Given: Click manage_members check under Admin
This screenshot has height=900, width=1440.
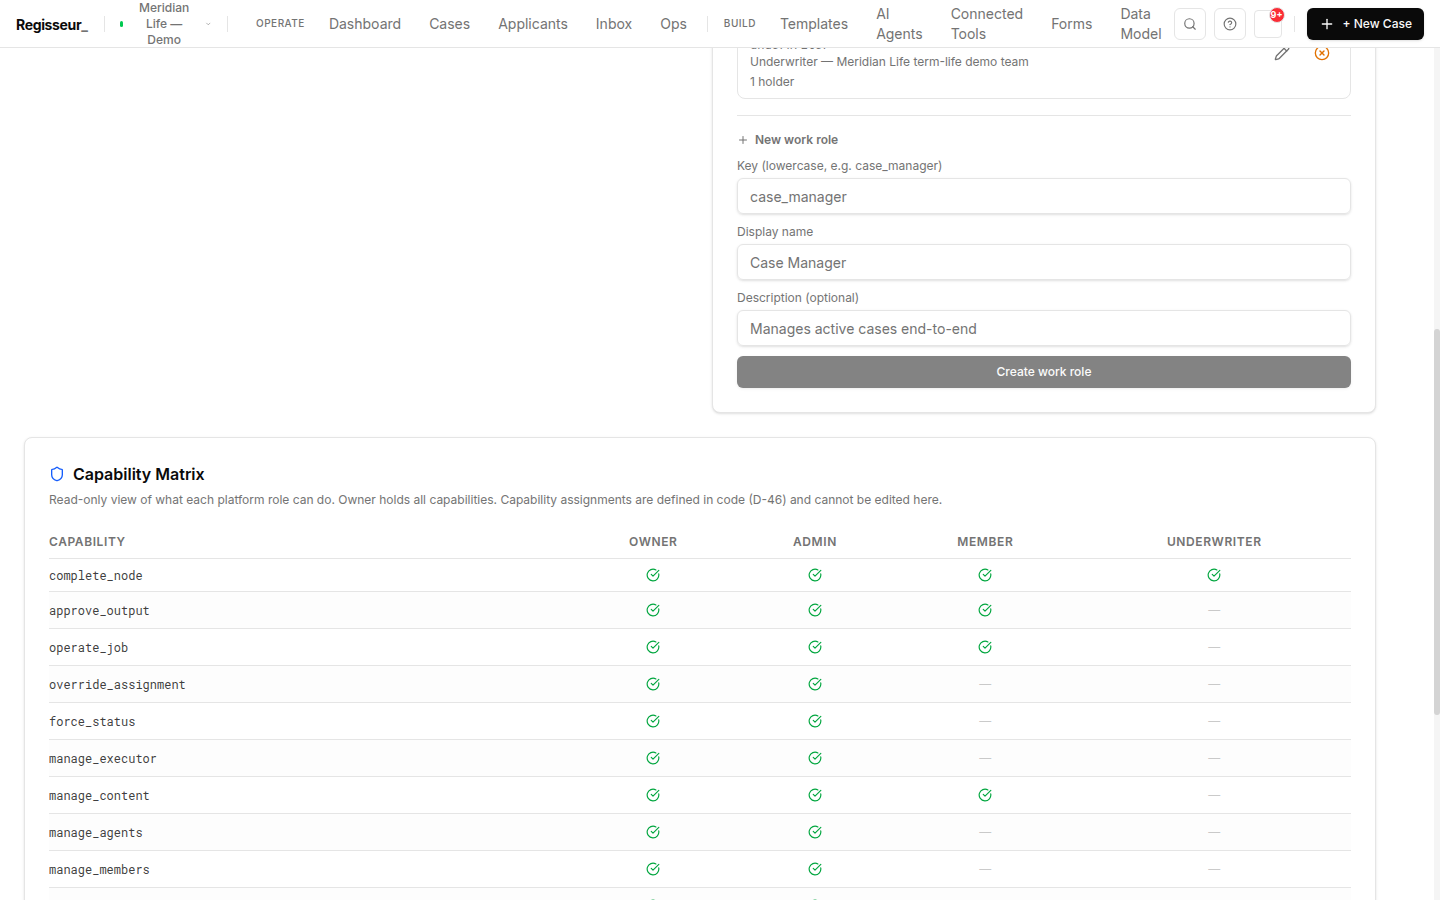Looking at the screenshot, I should tap(815, 869).
